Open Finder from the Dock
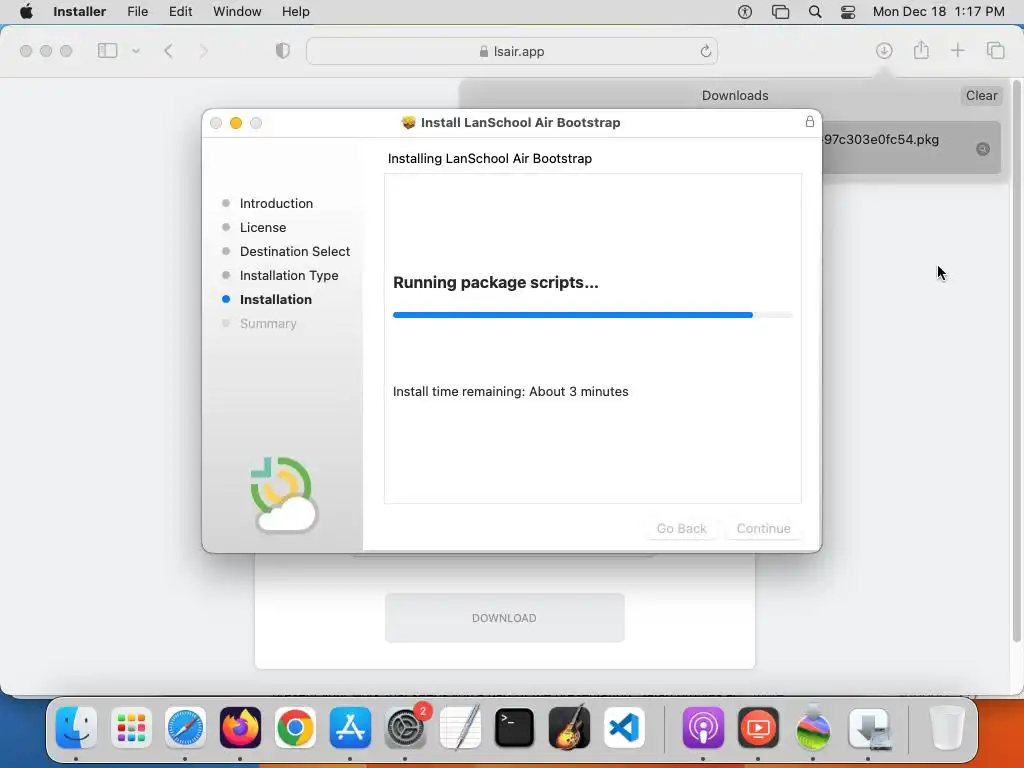This screenshot has height=768, width=1024. click(x=76, y=727)
